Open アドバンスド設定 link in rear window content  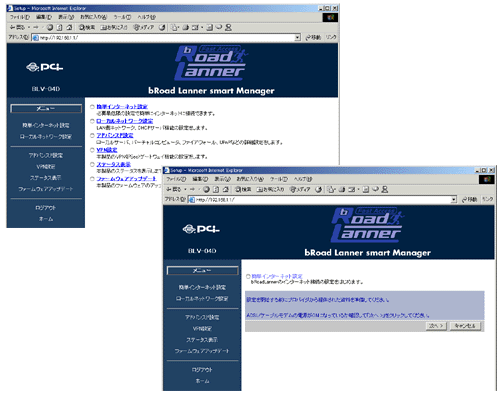(x=115, y=135)
